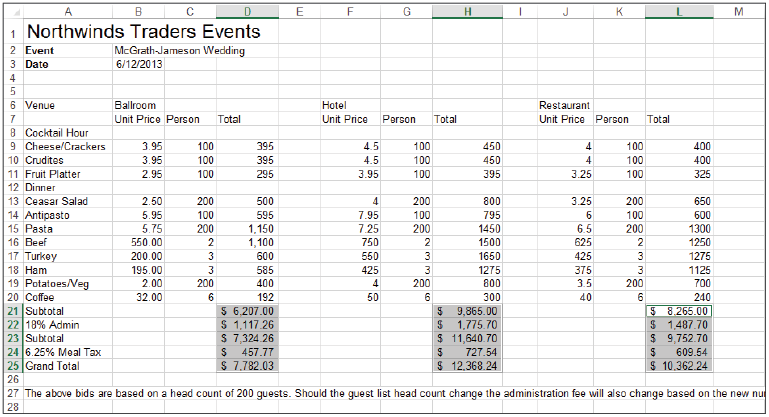Select the Cocktail Hour label cell
Screen dimensions: 769x417
60,132
